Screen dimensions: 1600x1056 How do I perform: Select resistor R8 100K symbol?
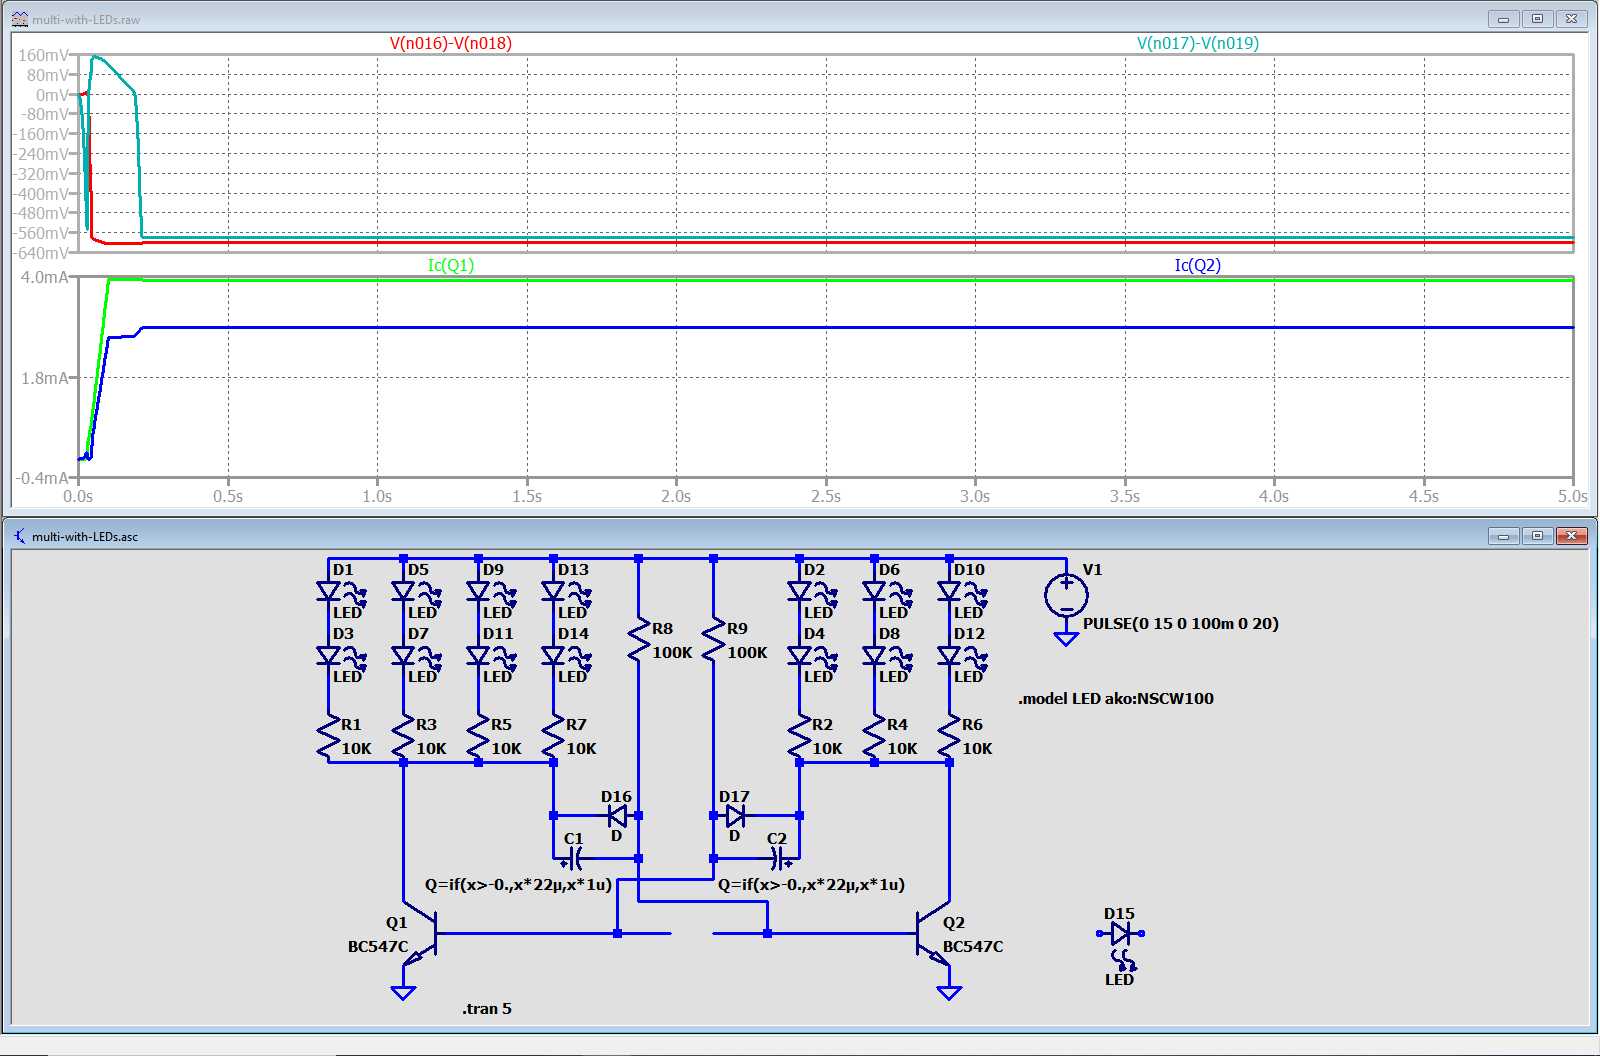pyautogui.click(x=639, y=640)
